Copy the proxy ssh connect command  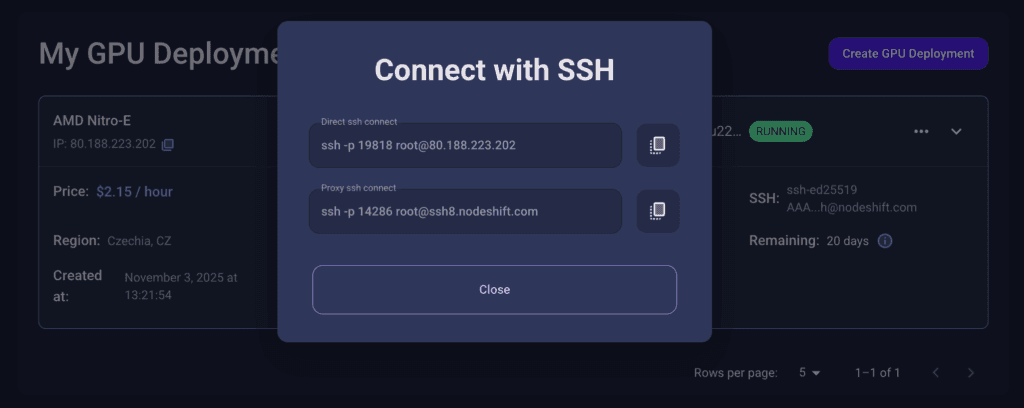coord(657,210)
